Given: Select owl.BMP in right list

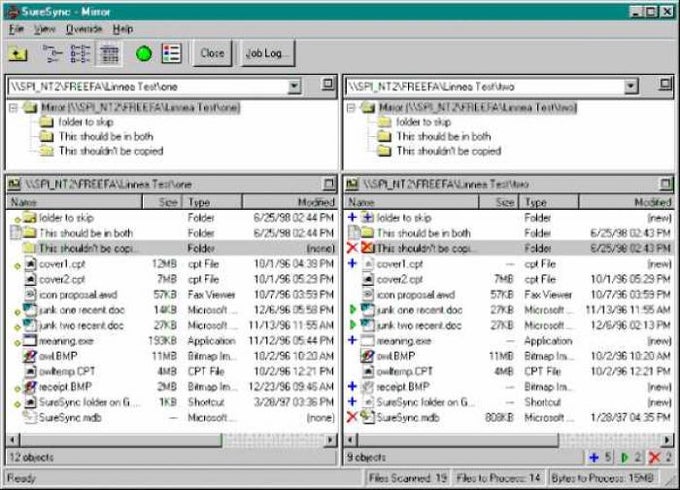Looking at the screenshot, I should pyautogui.click(x=396, y=356).
